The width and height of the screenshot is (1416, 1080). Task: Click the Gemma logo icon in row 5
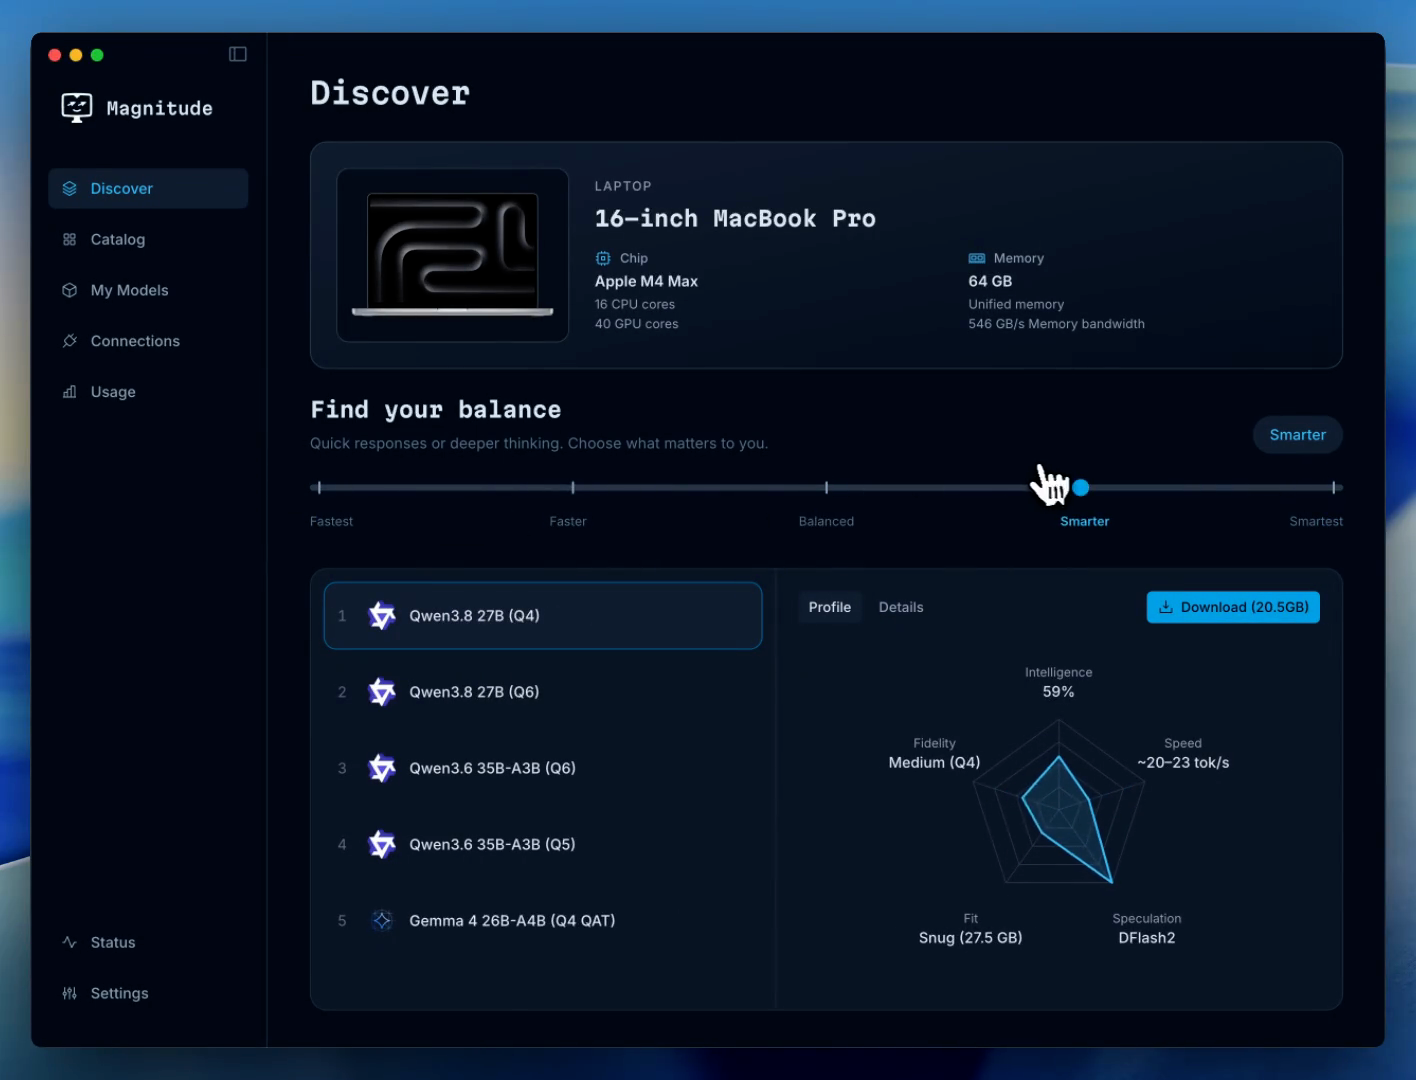pos(382,920)
